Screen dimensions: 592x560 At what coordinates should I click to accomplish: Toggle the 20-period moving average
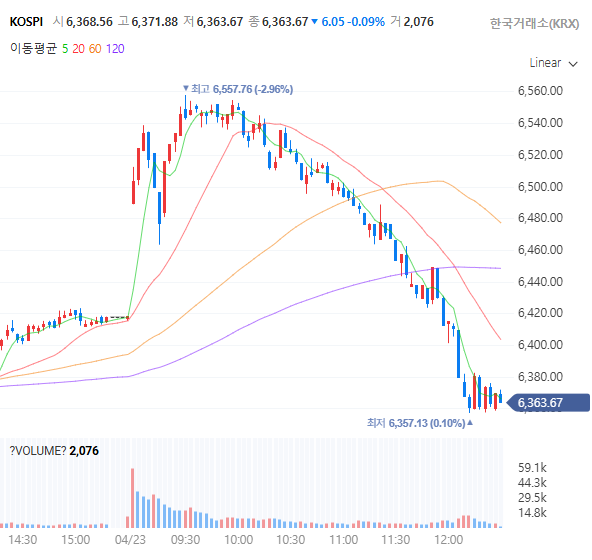[x=79, y=49]
